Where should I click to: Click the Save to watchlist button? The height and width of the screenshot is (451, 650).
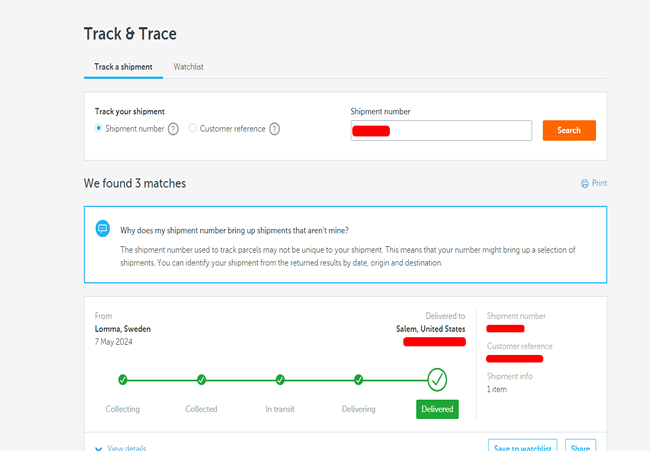pyautogui.click(x=522, y=446)
